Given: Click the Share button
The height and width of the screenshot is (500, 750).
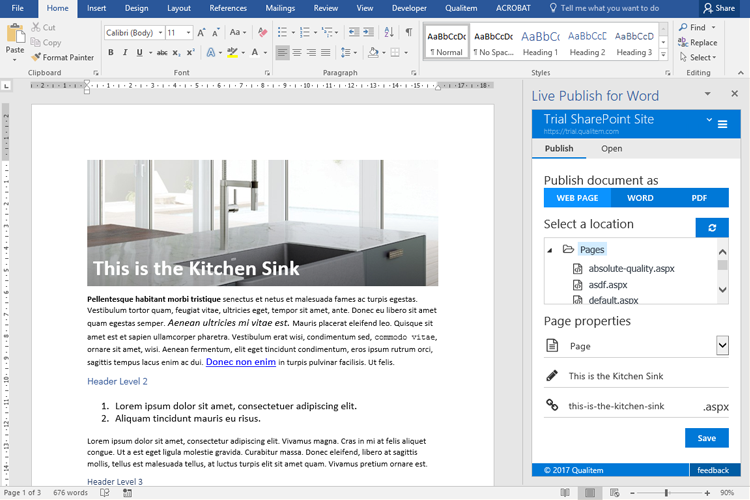Looking at the screenshot, I should 719,8.
